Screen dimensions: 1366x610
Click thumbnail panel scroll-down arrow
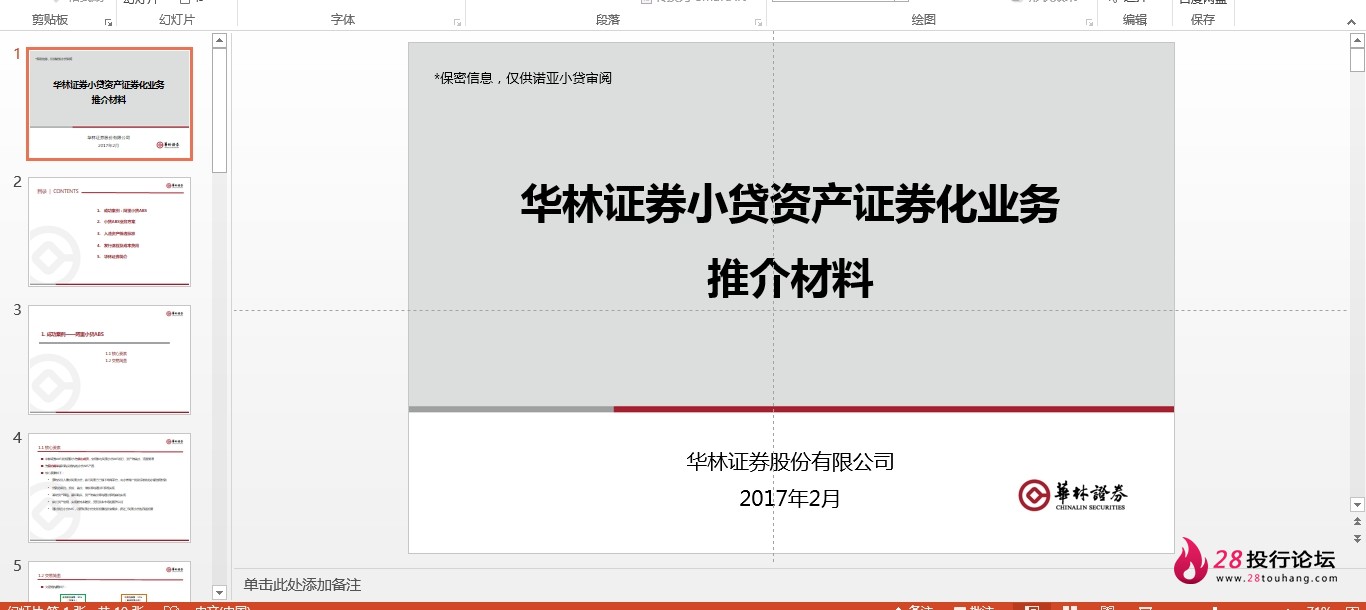[220, 593]
